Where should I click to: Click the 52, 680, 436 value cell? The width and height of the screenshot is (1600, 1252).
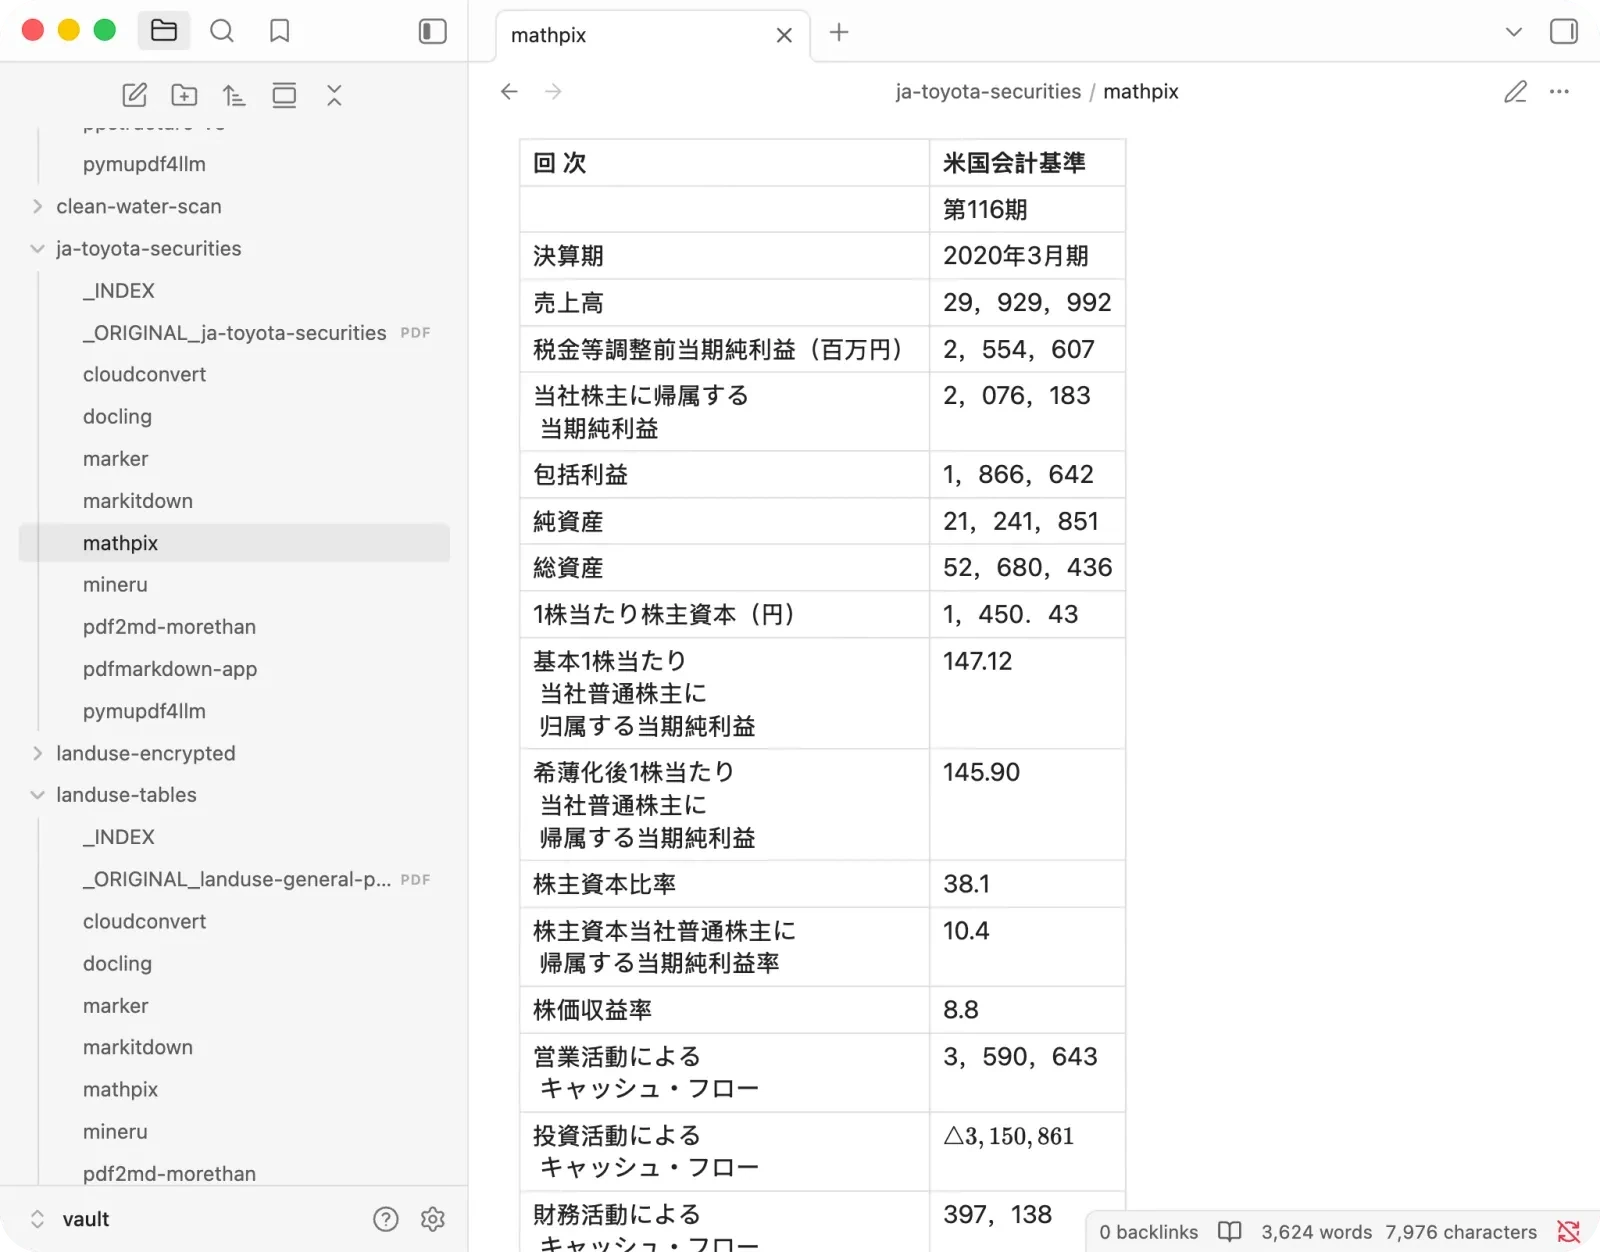coord(1027,568)
